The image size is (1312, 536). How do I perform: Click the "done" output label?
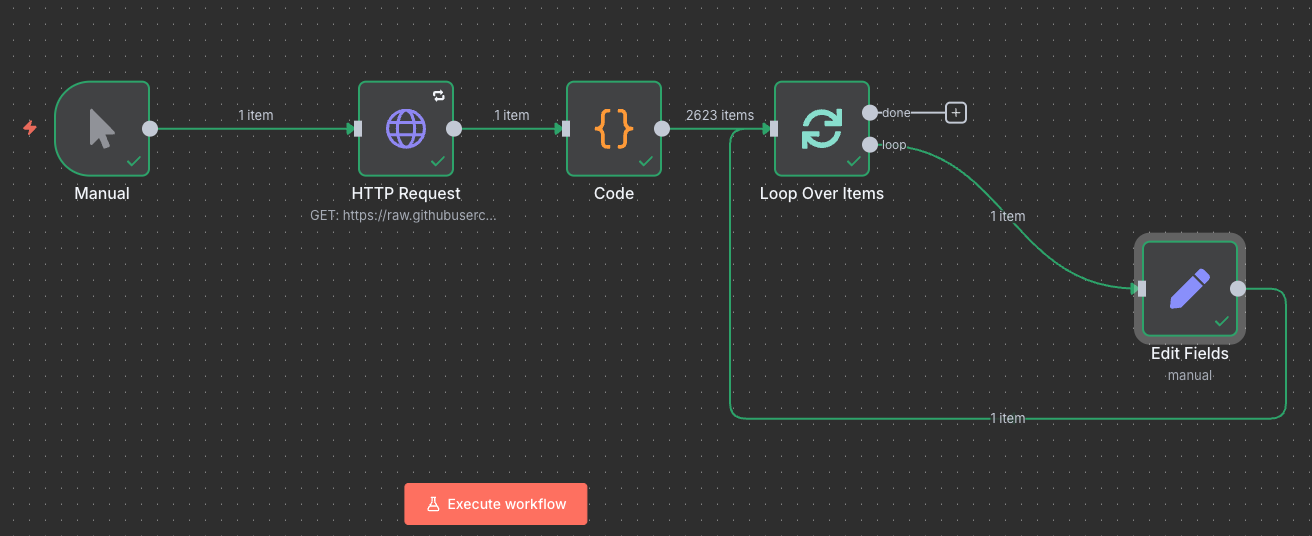(896, 113)
